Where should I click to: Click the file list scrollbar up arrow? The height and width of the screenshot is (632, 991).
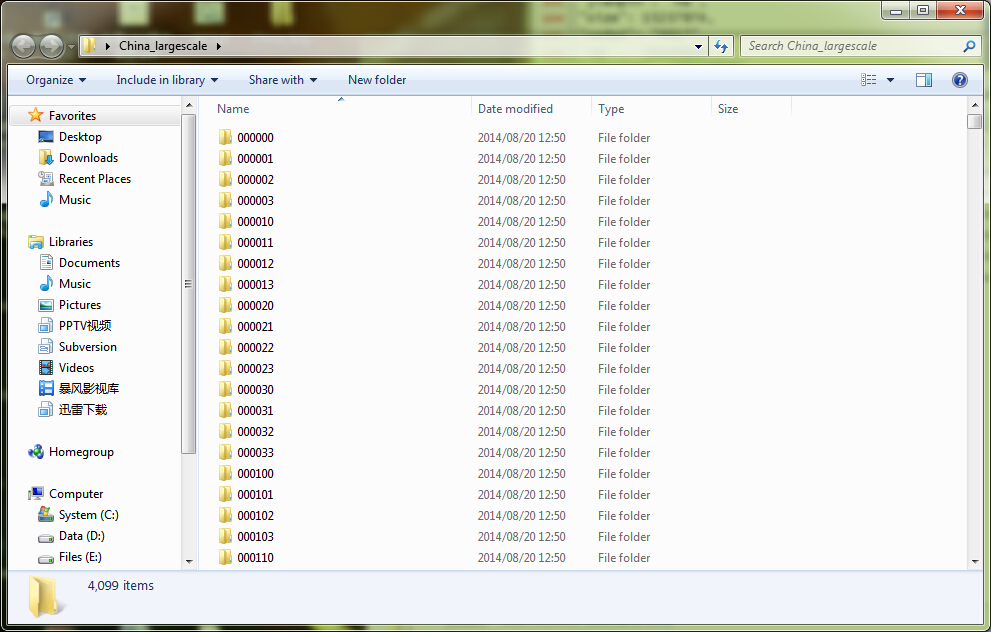[x=975, y=105]
